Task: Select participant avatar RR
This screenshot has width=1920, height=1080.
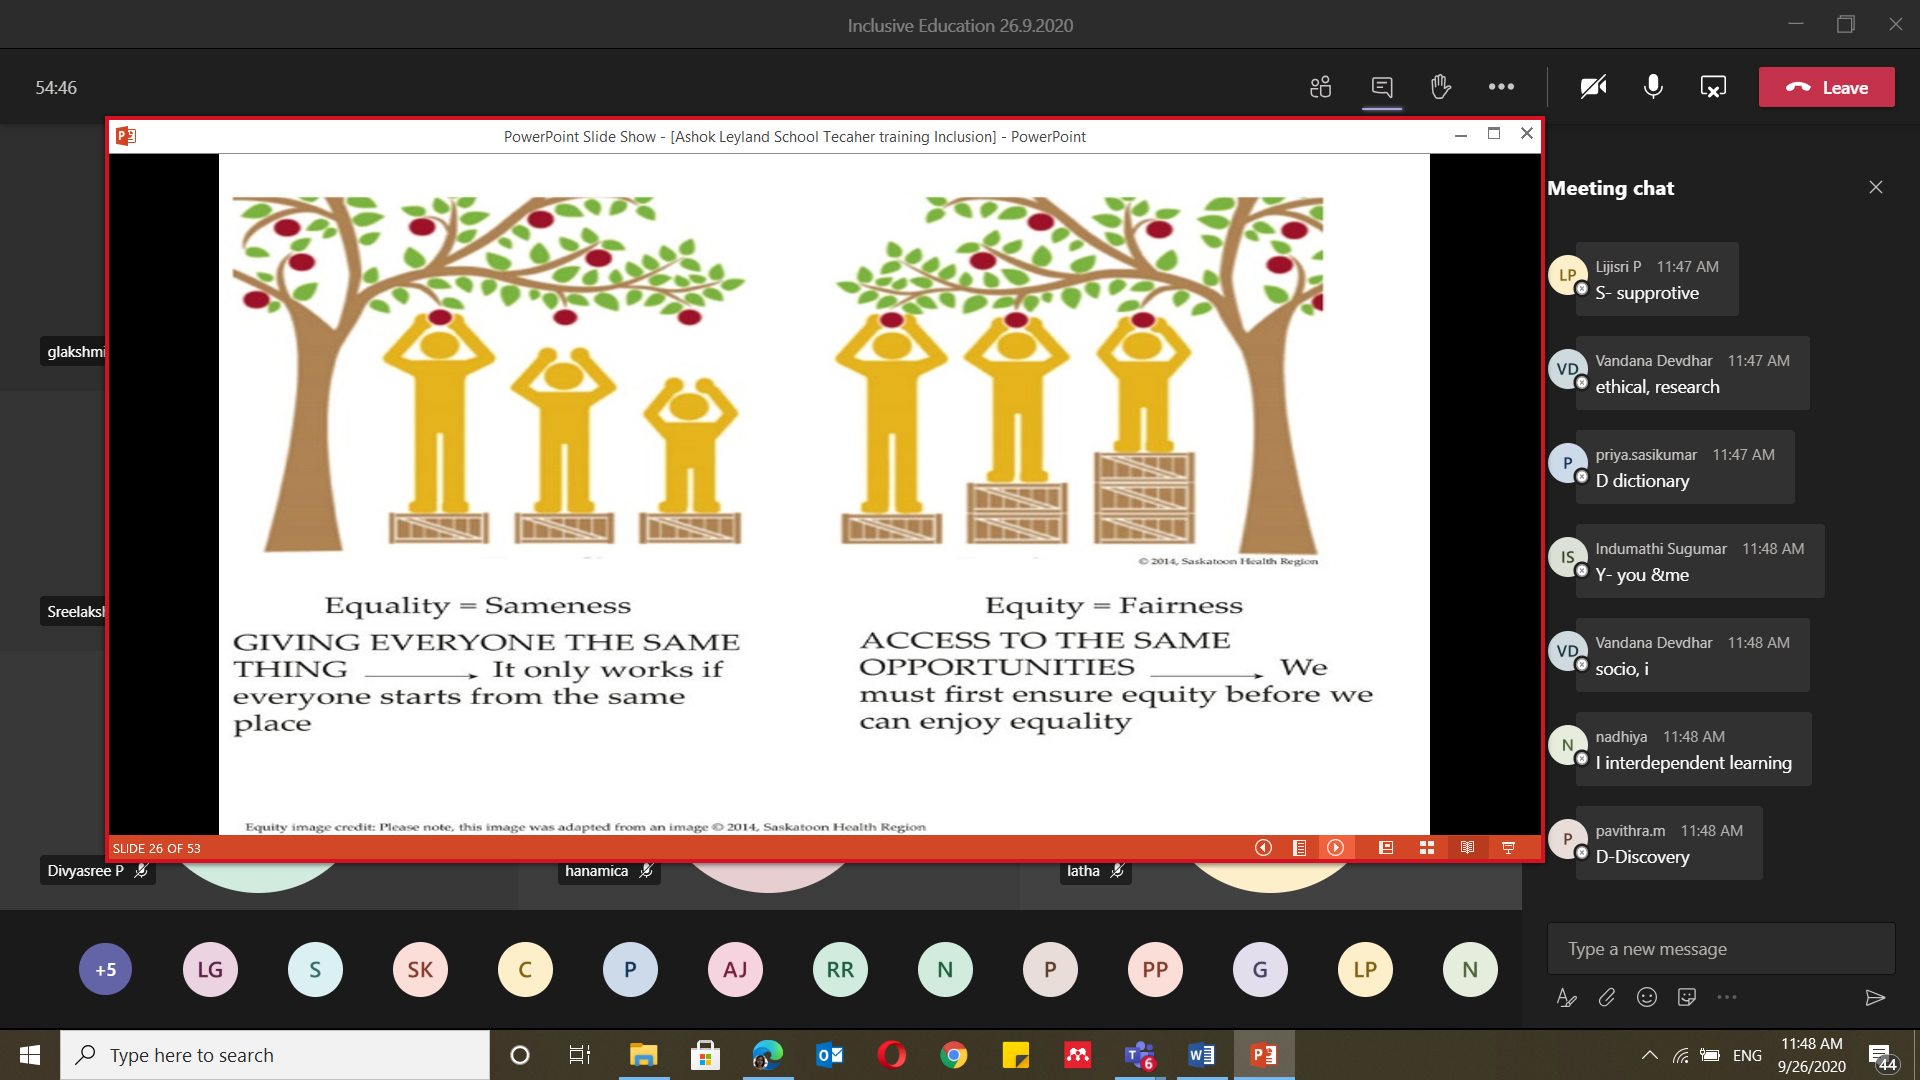Action: 840,969
